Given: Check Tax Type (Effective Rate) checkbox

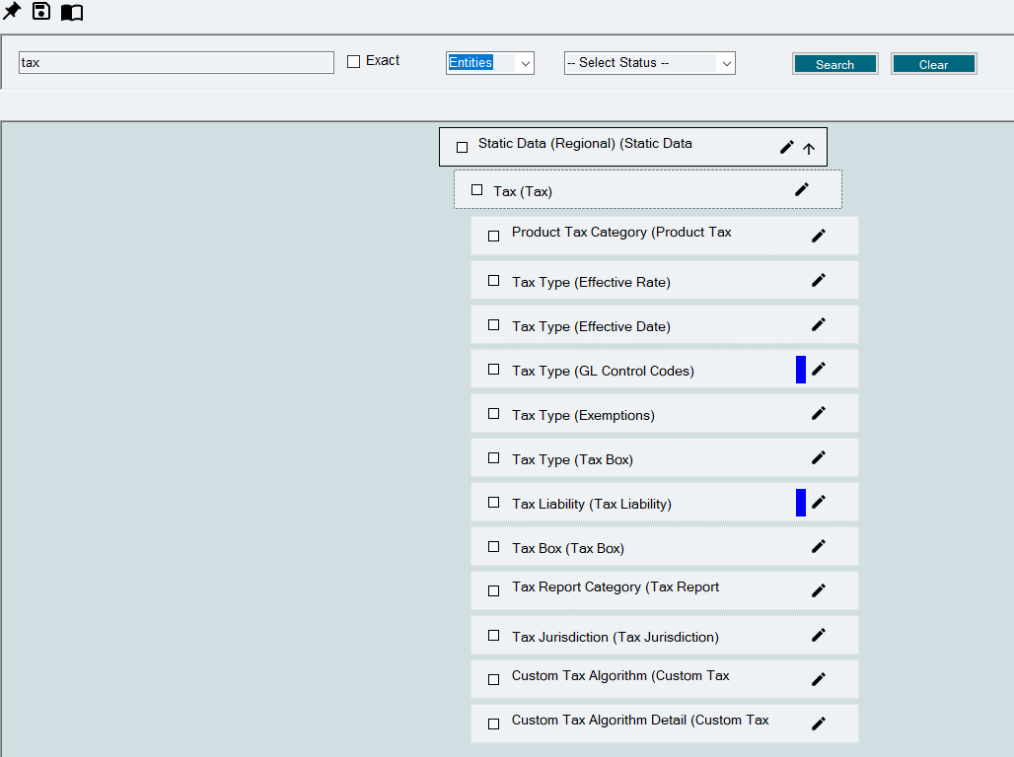Looking at the screenshot, I should (493, 281).
